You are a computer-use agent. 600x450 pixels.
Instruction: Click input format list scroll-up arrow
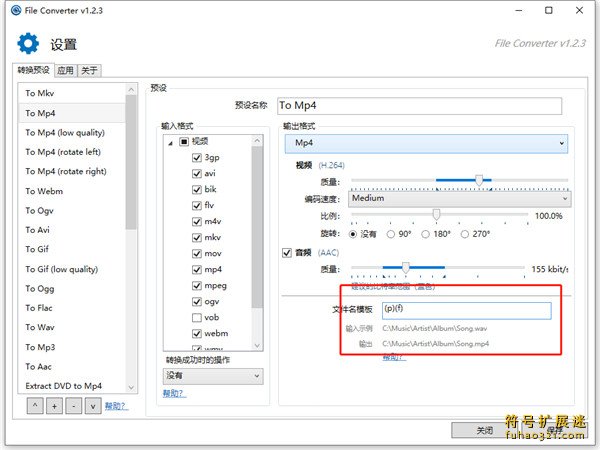point(258,141)
